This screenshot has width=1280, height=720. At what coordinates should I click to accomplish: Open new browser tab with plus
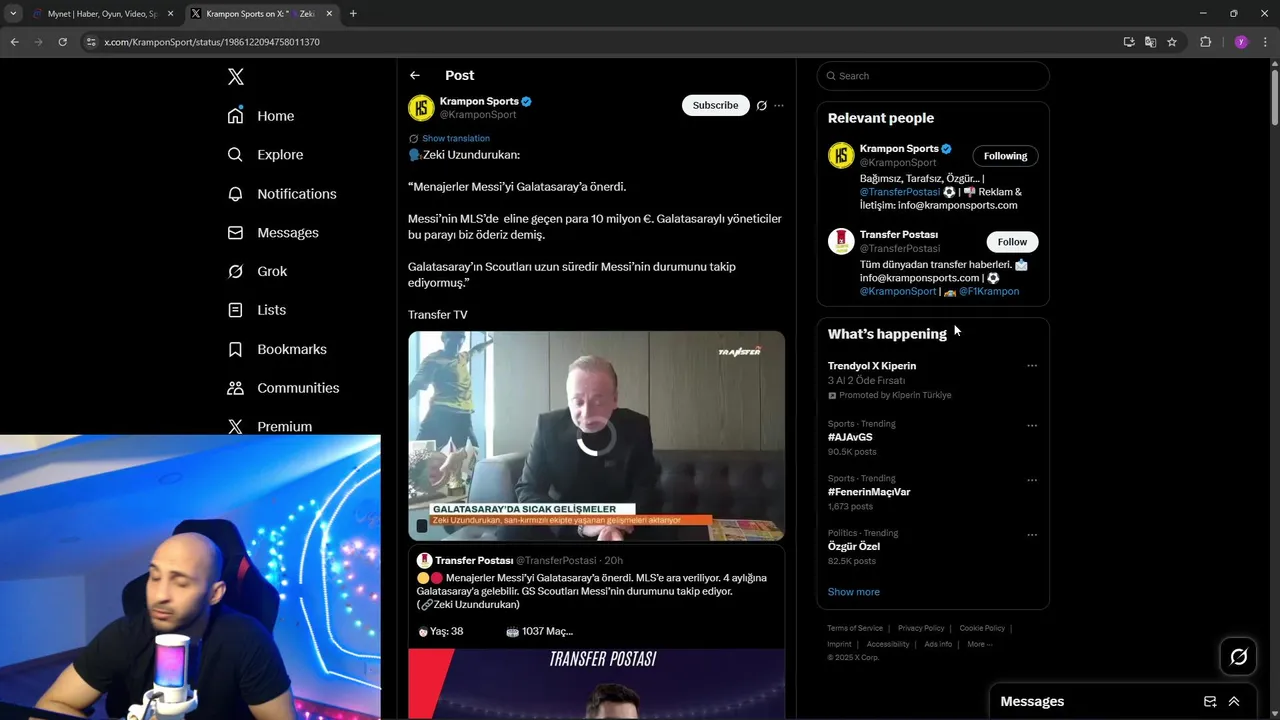click(353, 14)
